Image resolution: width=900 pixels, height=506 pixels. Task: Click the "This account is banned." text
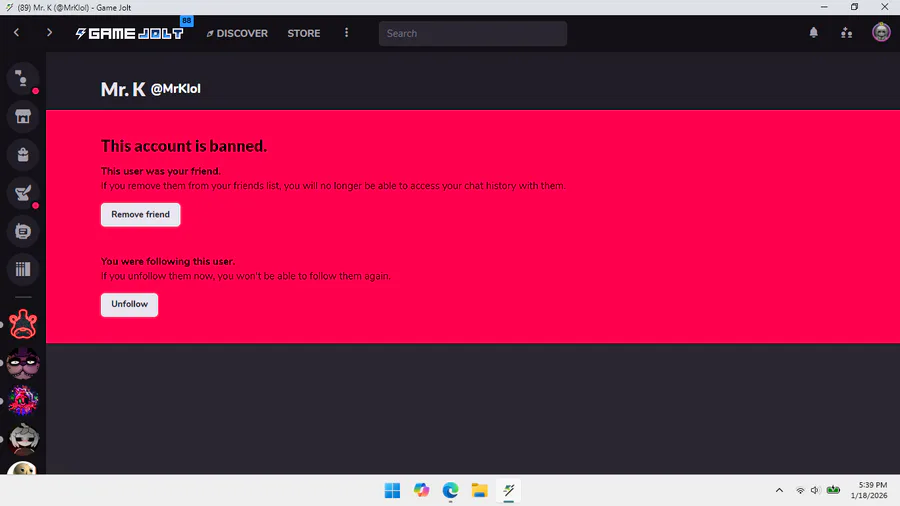(184, 146)
